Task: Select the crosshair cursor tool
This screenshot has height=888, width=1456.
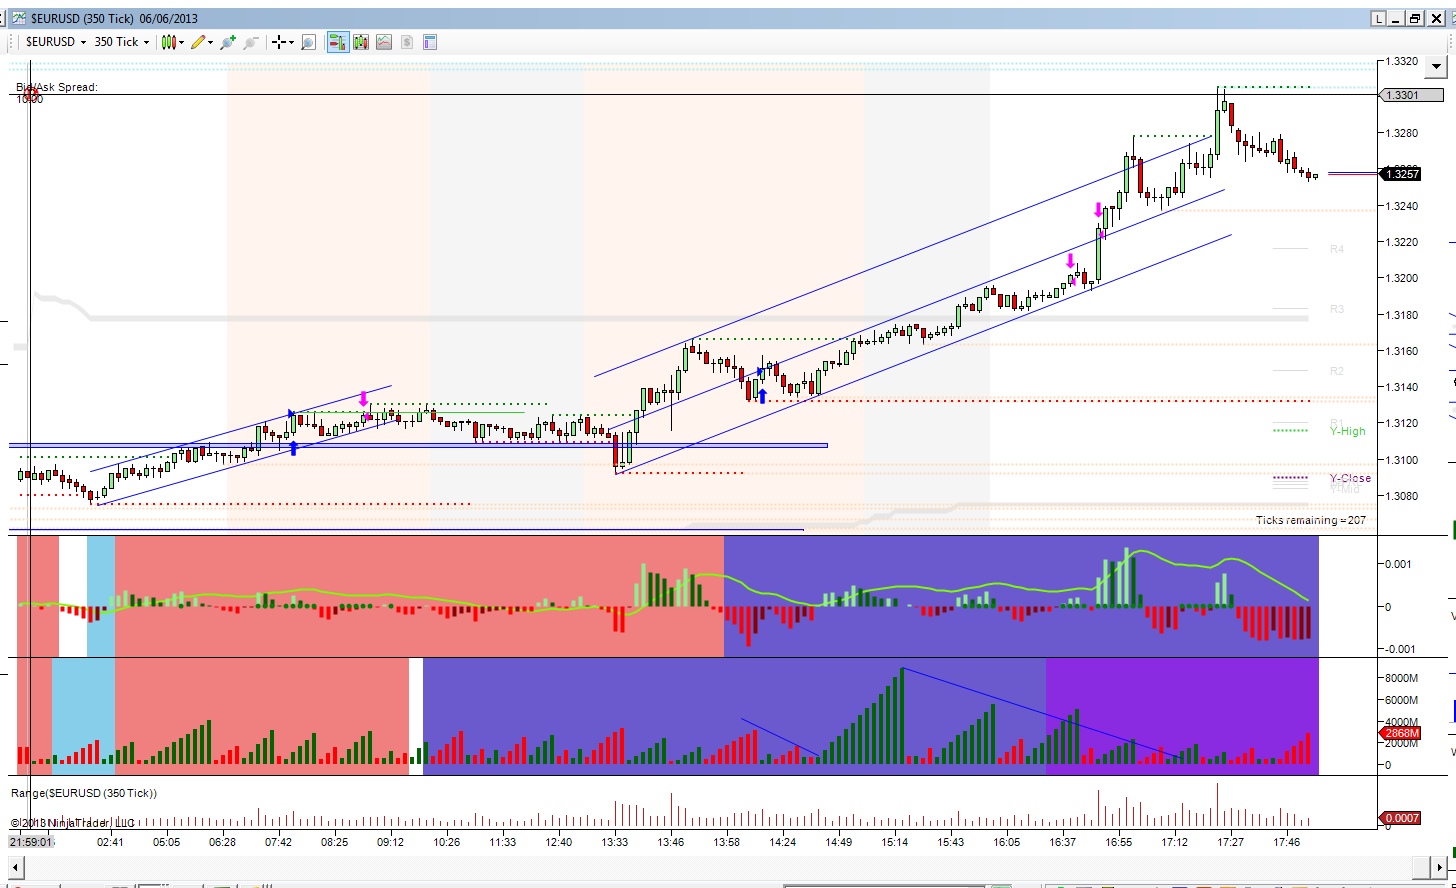Action: pos(279,42)
